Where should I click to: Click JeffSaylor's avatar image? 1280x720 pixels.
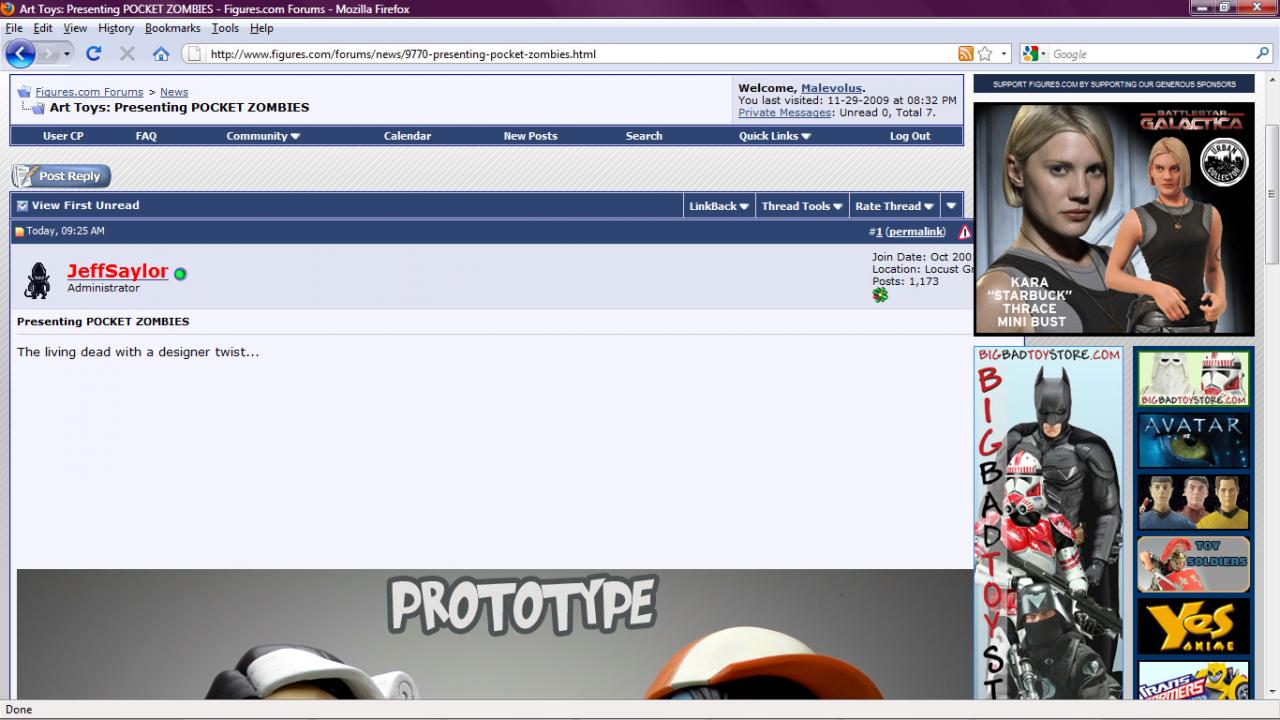coord(38,280)
